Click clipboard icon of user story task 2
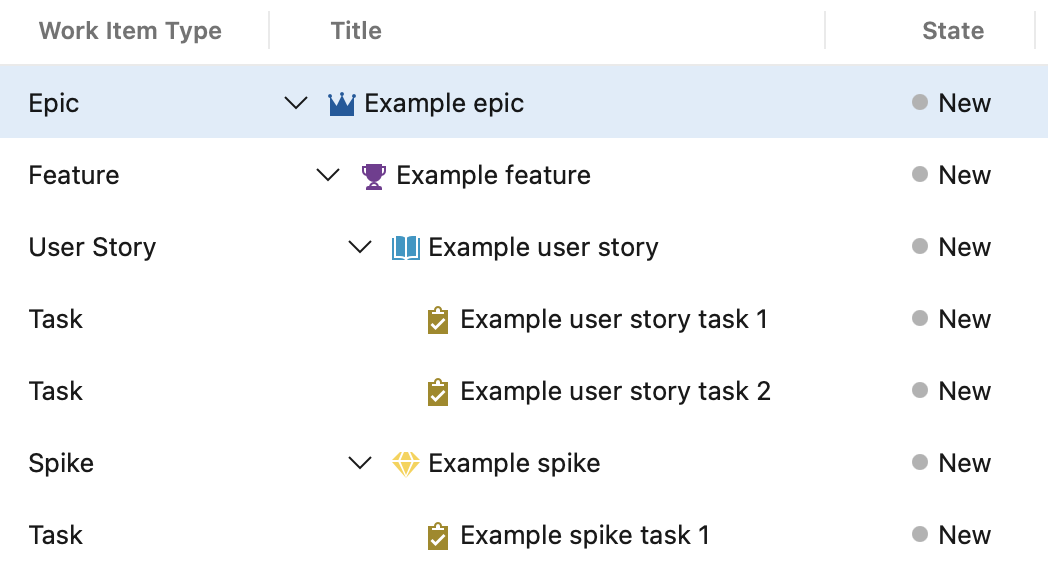1048x574 pixels. click(x=437, y=392)
